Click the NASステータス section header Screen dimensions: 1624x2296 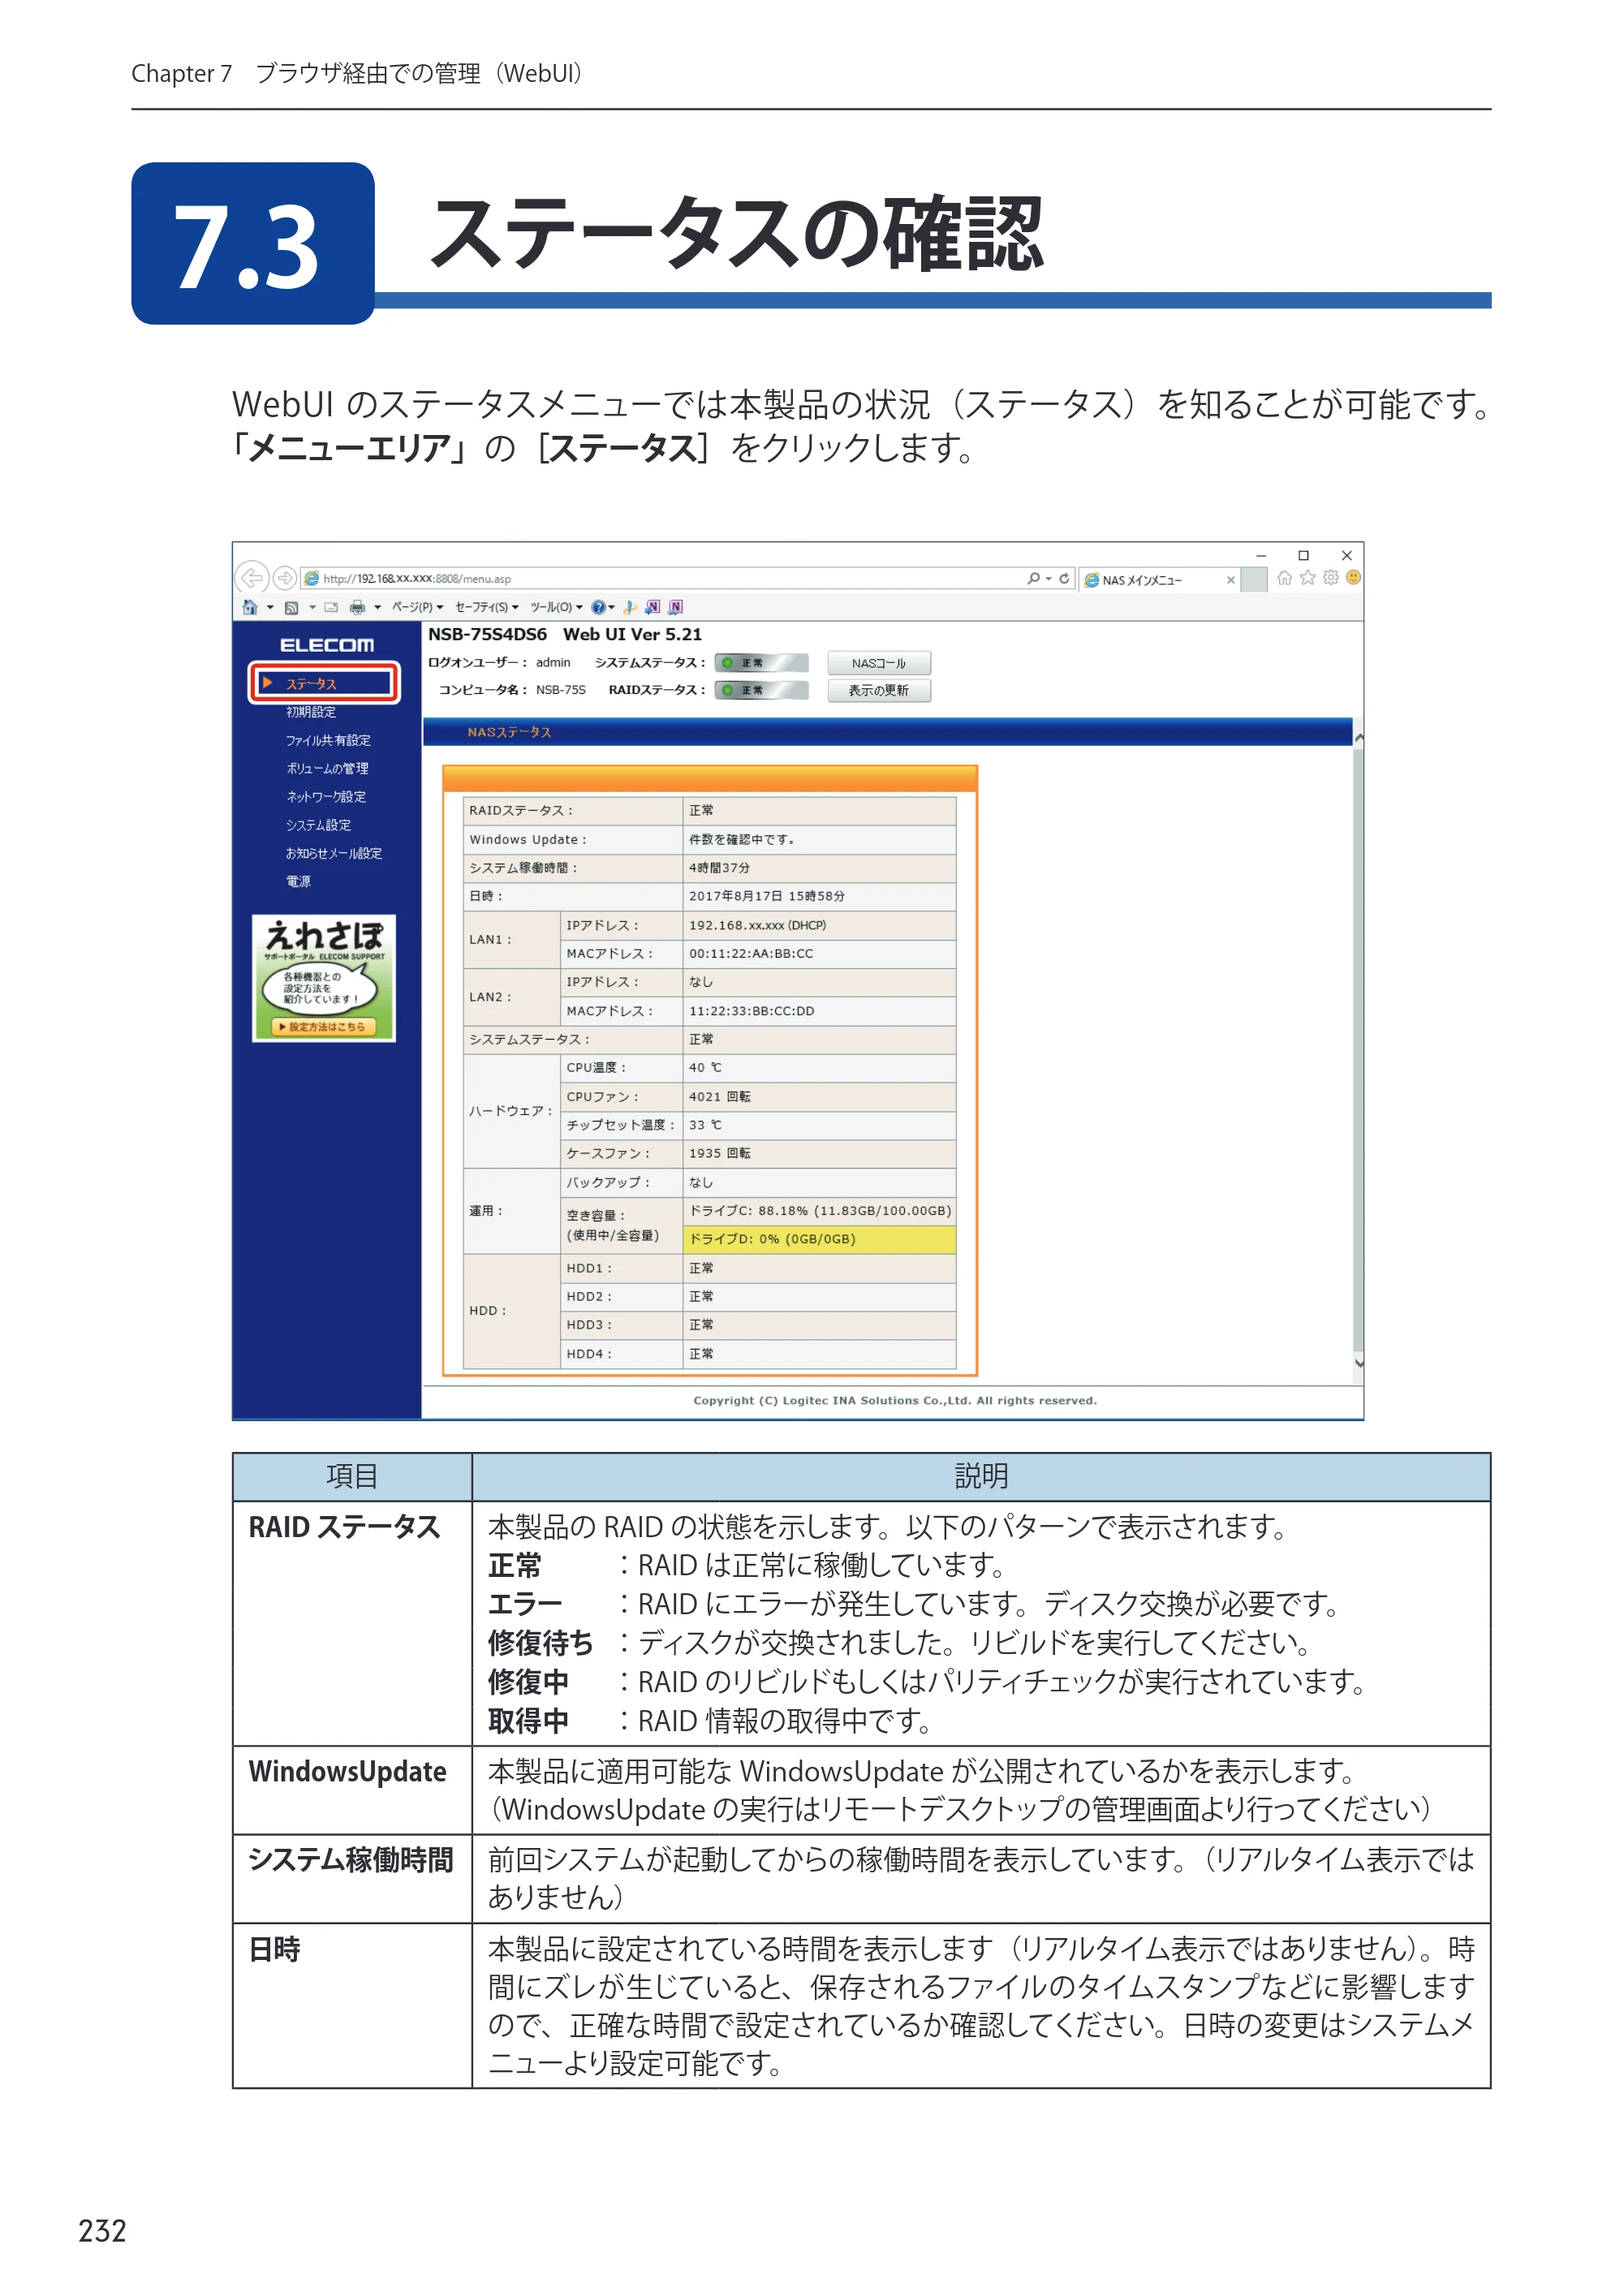coord(887,732)
